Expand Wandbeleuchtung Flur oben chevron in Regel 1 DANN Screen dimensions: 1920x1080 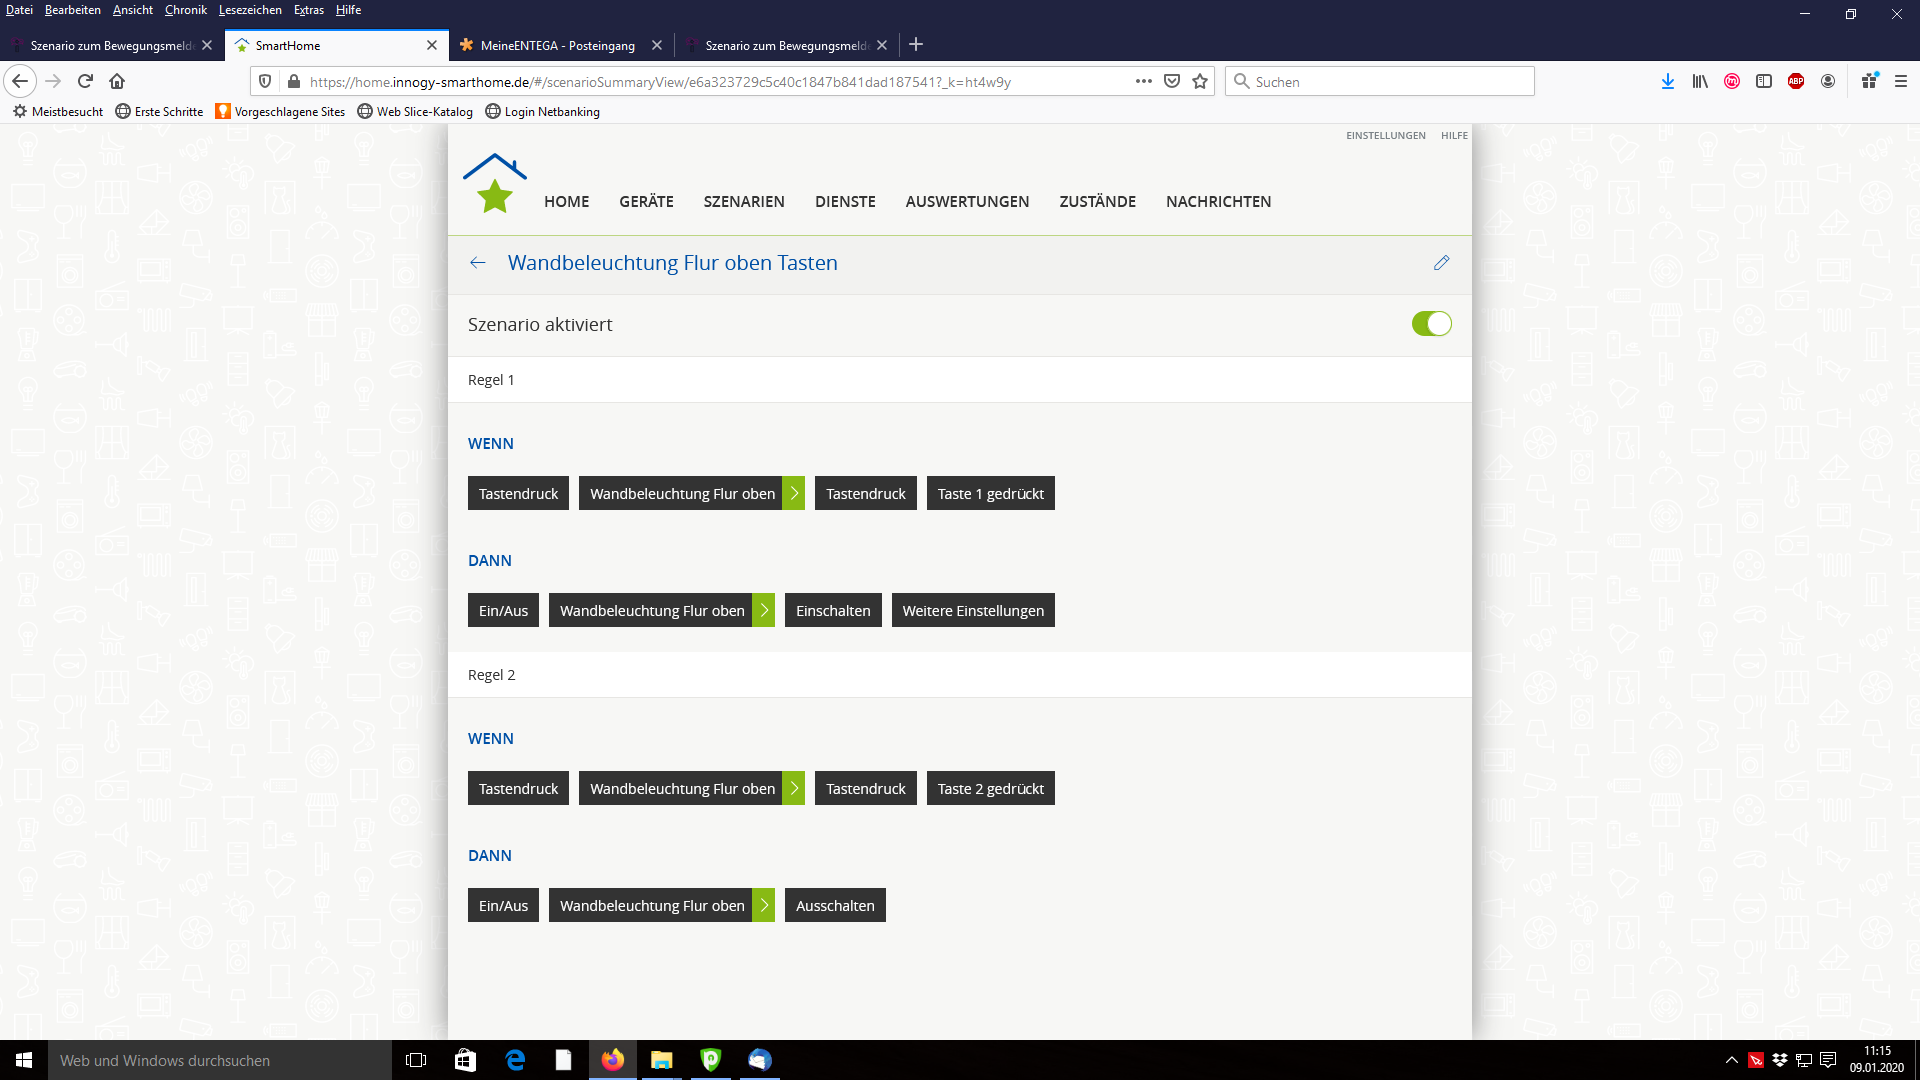(764, 610)
